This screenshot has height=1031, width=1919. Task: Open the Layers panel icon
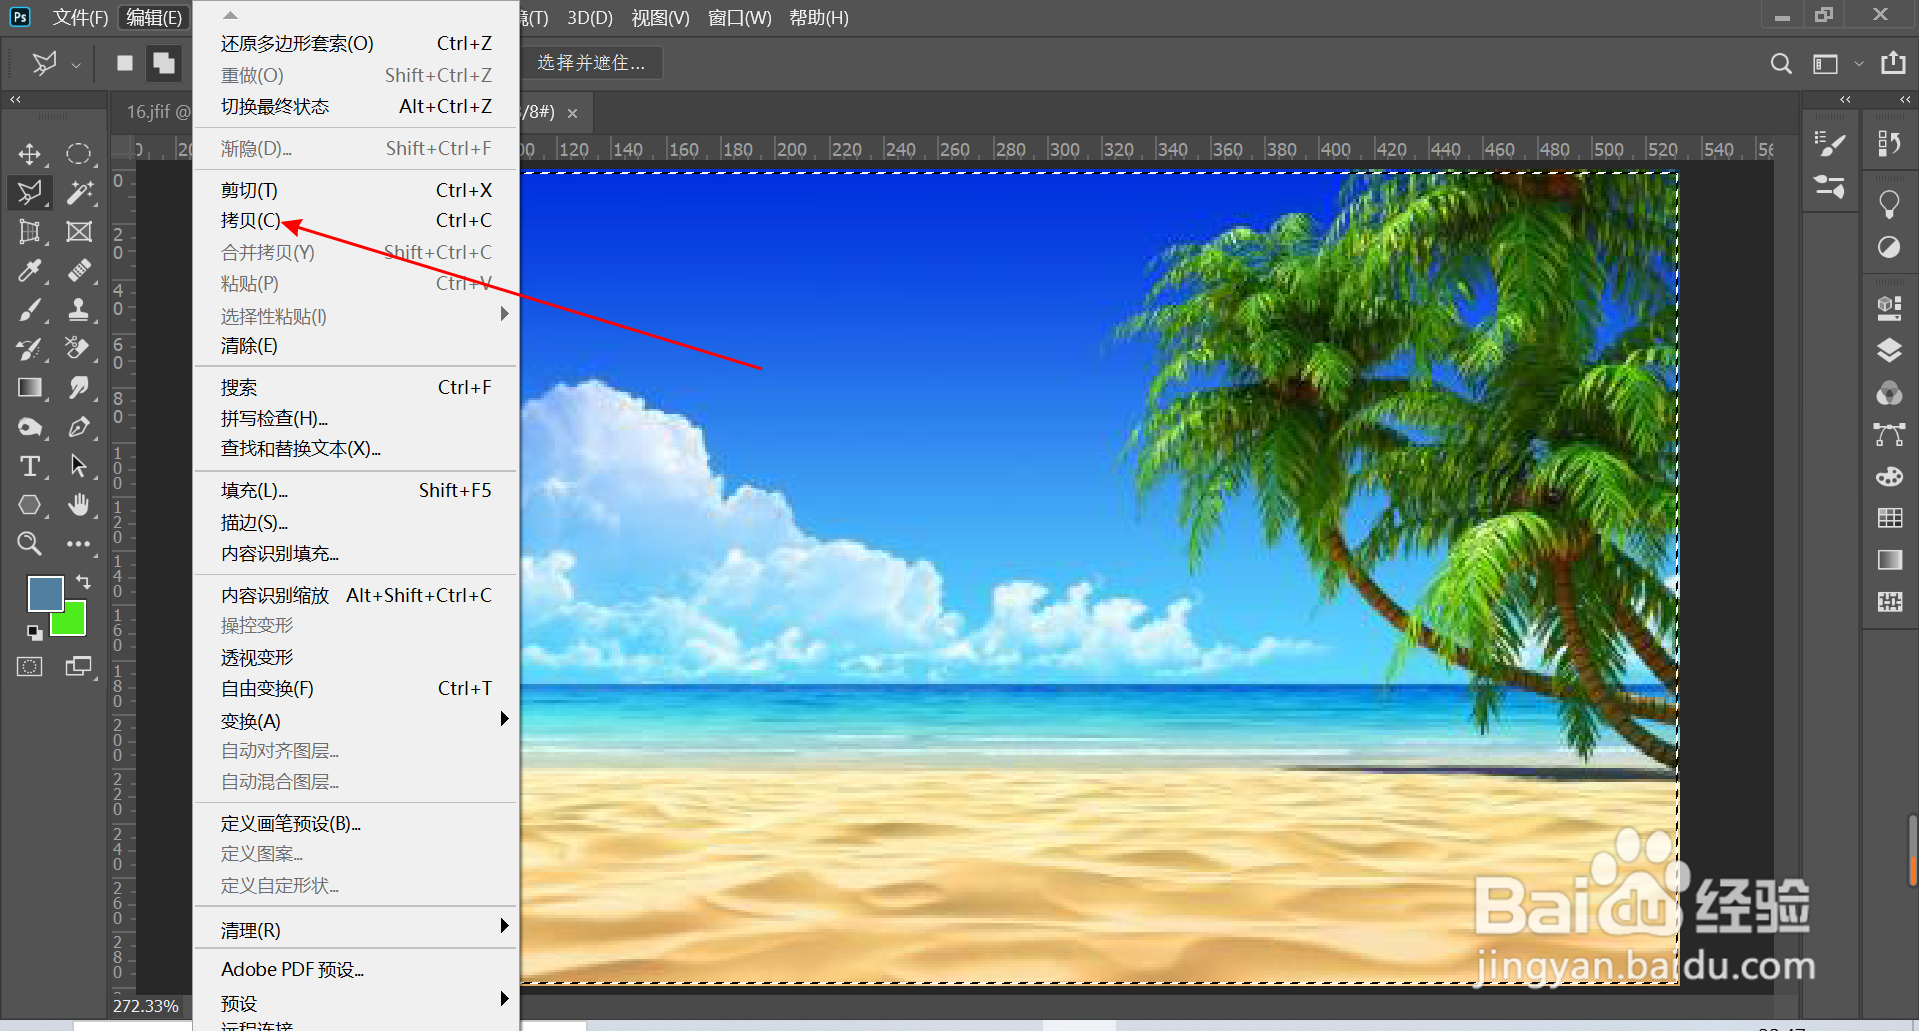(x=1889, y=350)
